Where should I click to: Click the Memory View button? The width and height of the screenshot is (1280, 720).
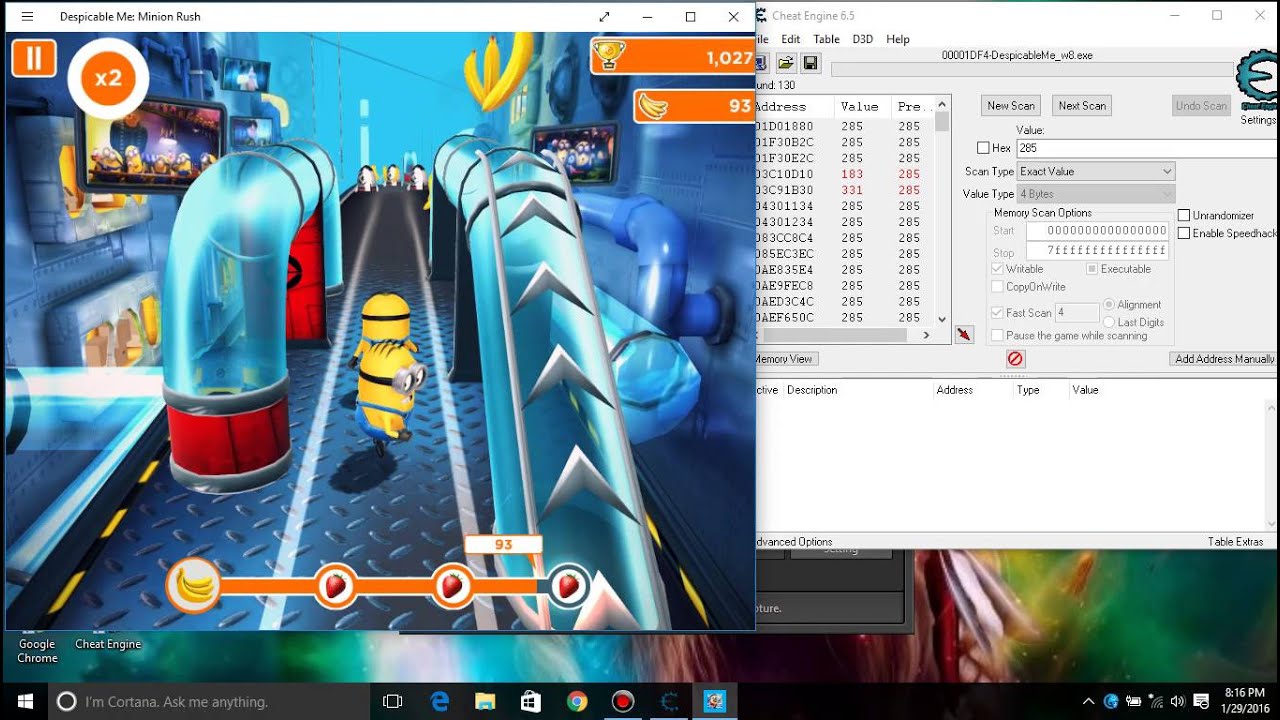(x=785, y=359)
